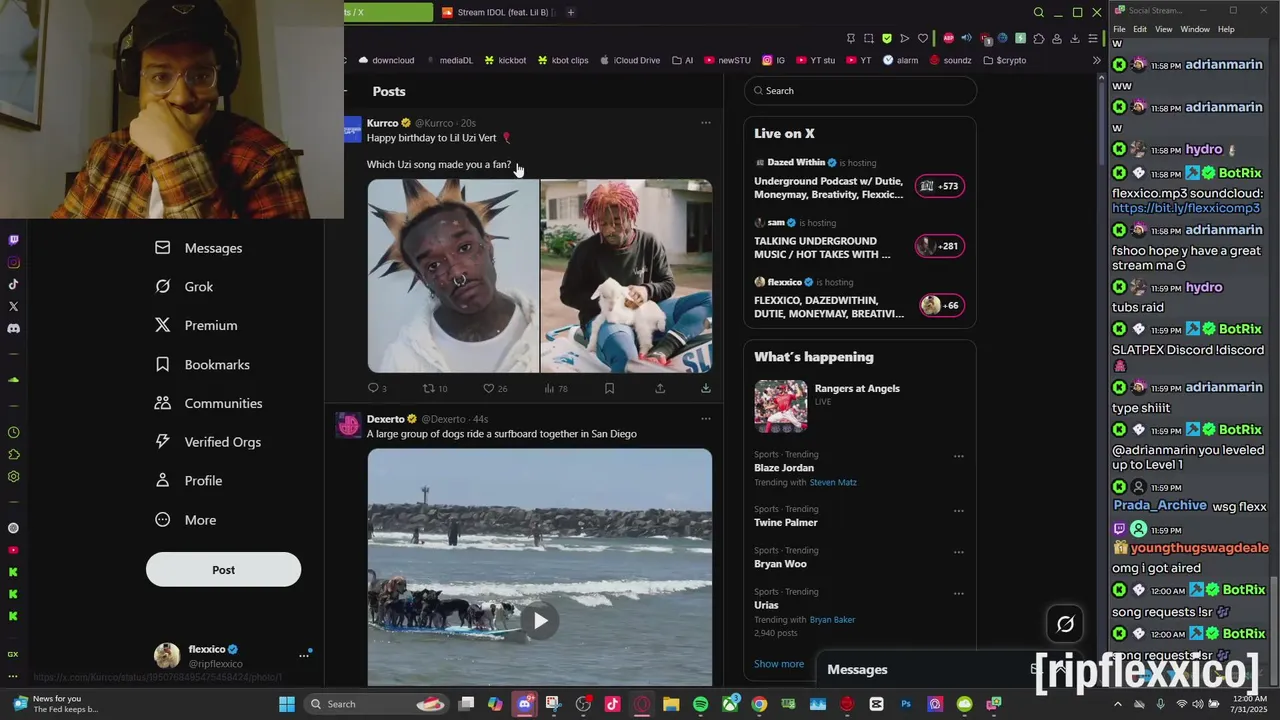This screenshot has height=720, width=1280.
Task: Like Kurrco's Happy birthday Uzi post
Action: pos(495,388)
